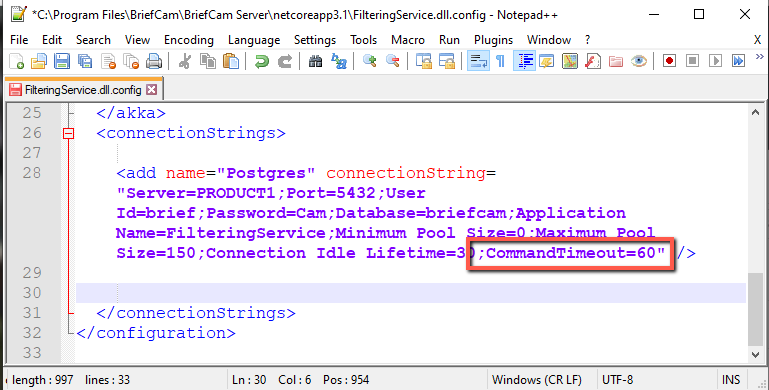This screenshot has height=390, width=769.
Task: Start macro recording with red dot icon
Action: coord(669,61)
